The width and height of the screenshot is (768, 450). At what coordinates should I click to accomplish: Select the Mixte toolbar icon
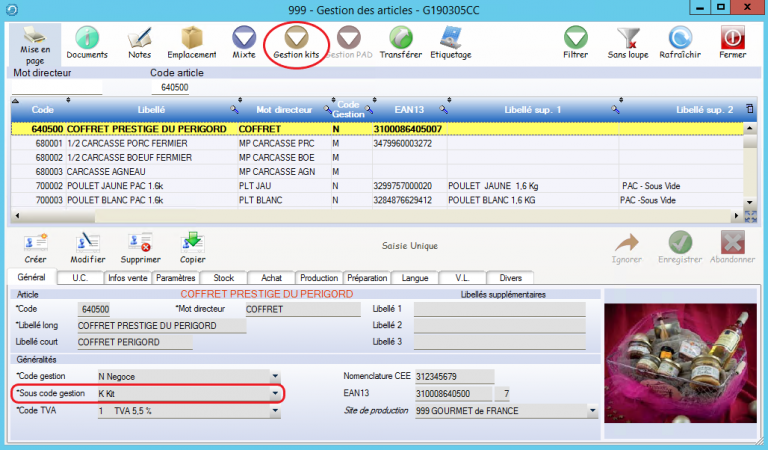pos(243,39)
